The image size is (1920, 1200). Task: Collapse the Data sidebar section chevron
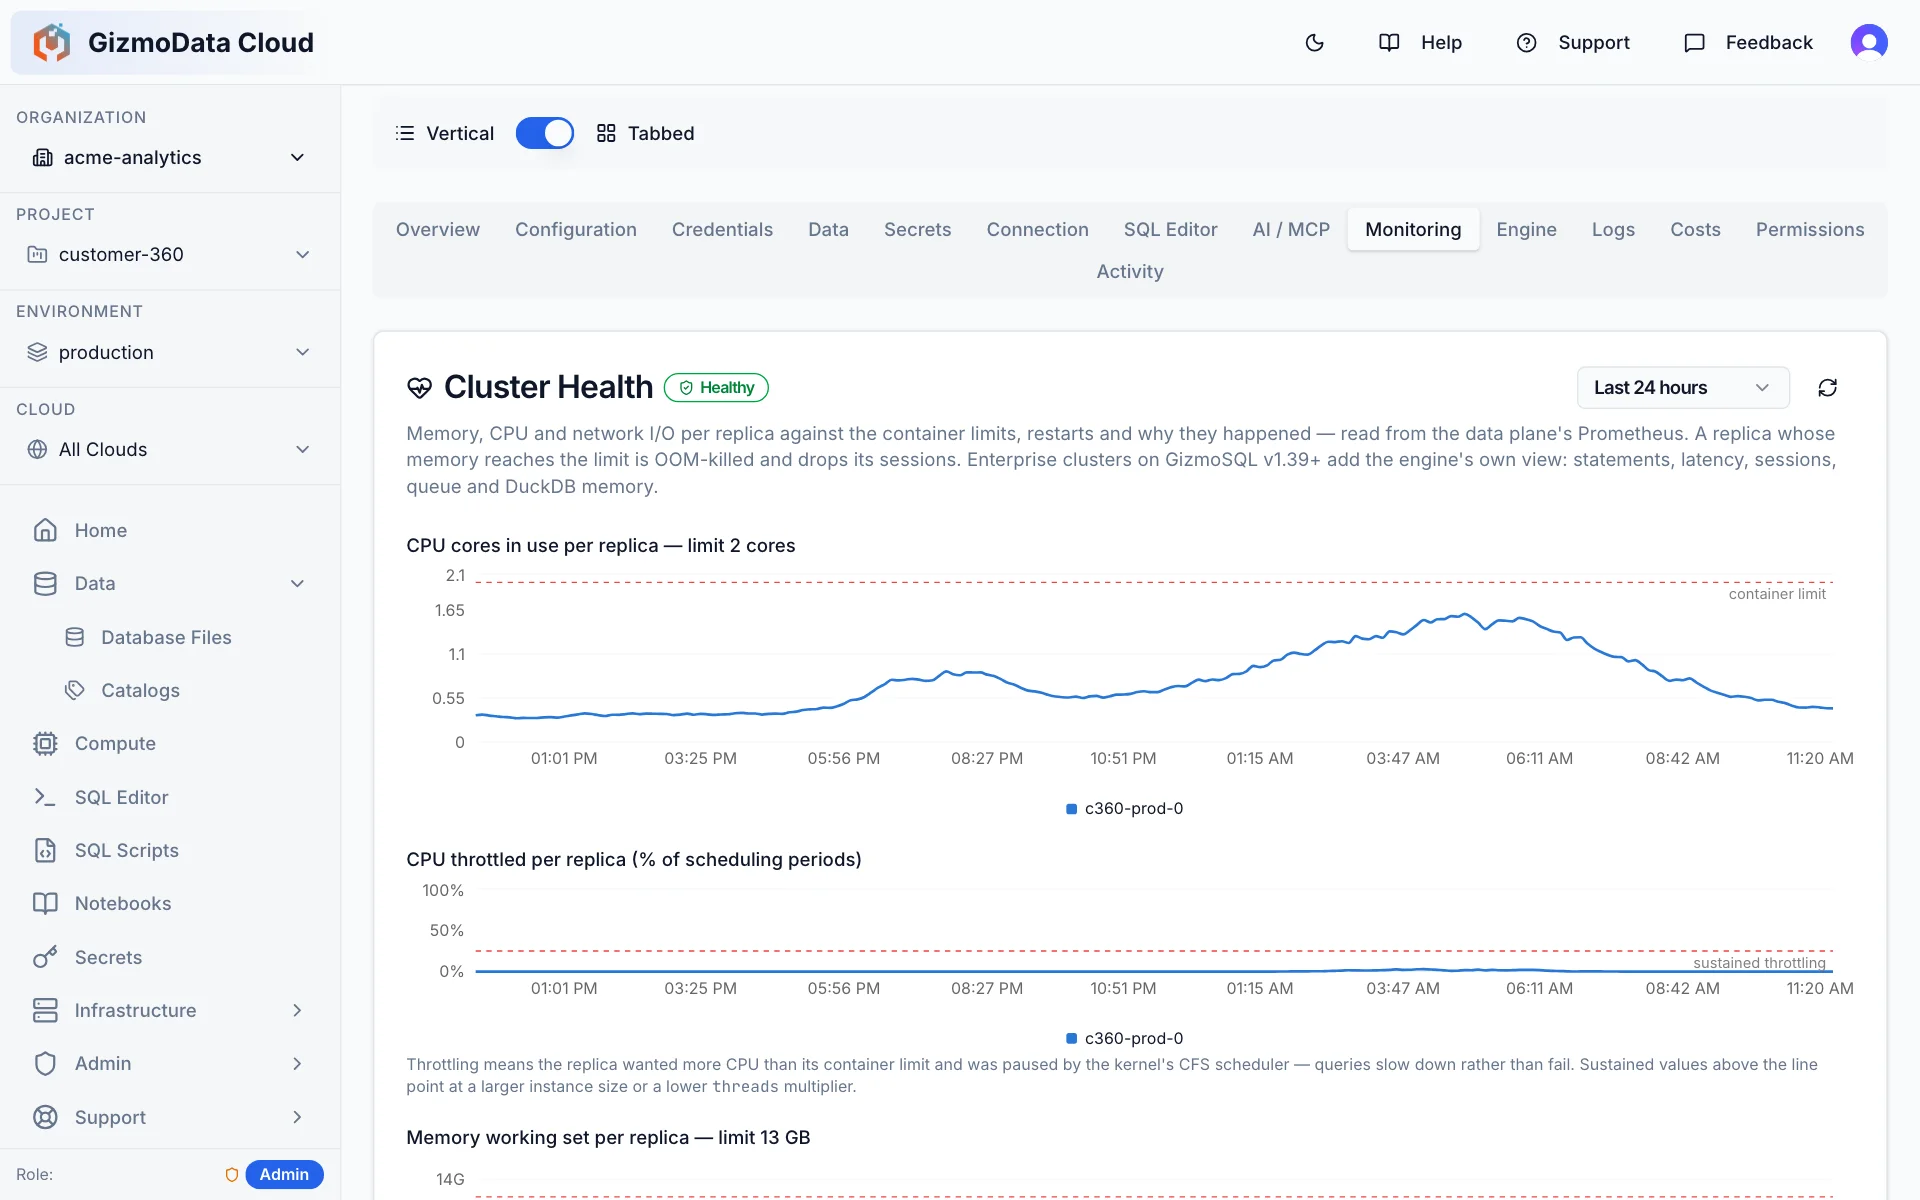tap(297, 583)
